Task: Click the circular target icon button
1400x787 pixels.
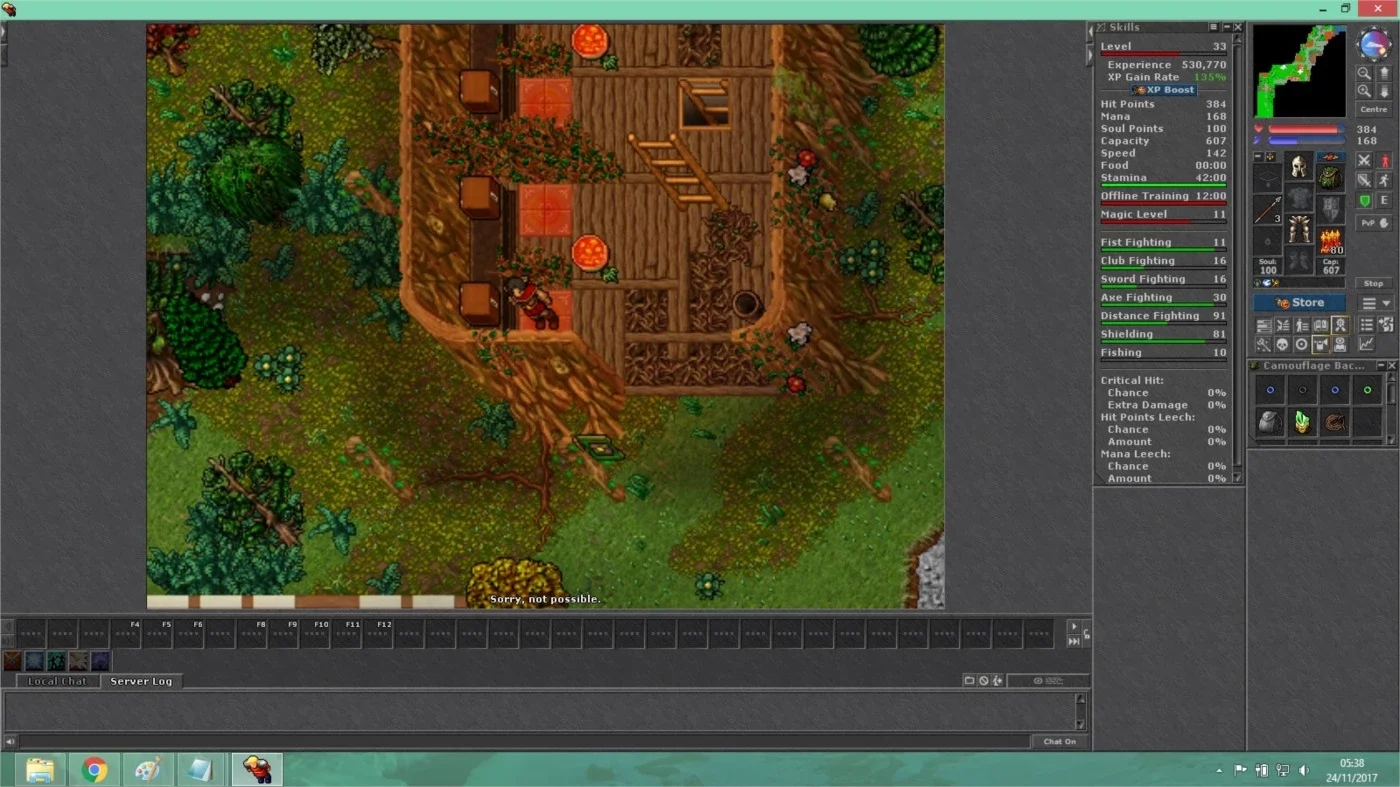Action: [x=1301, y=344]
